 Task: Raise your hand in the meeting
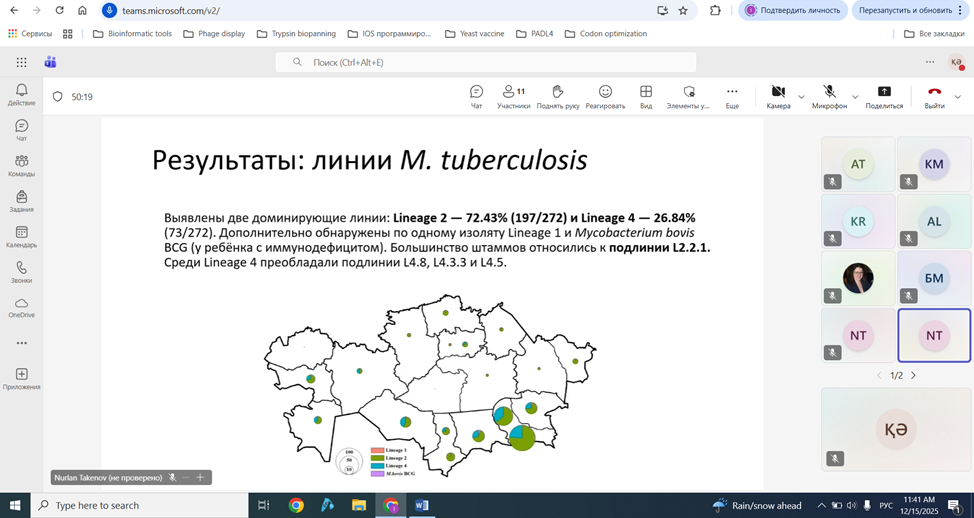(558, 96)
